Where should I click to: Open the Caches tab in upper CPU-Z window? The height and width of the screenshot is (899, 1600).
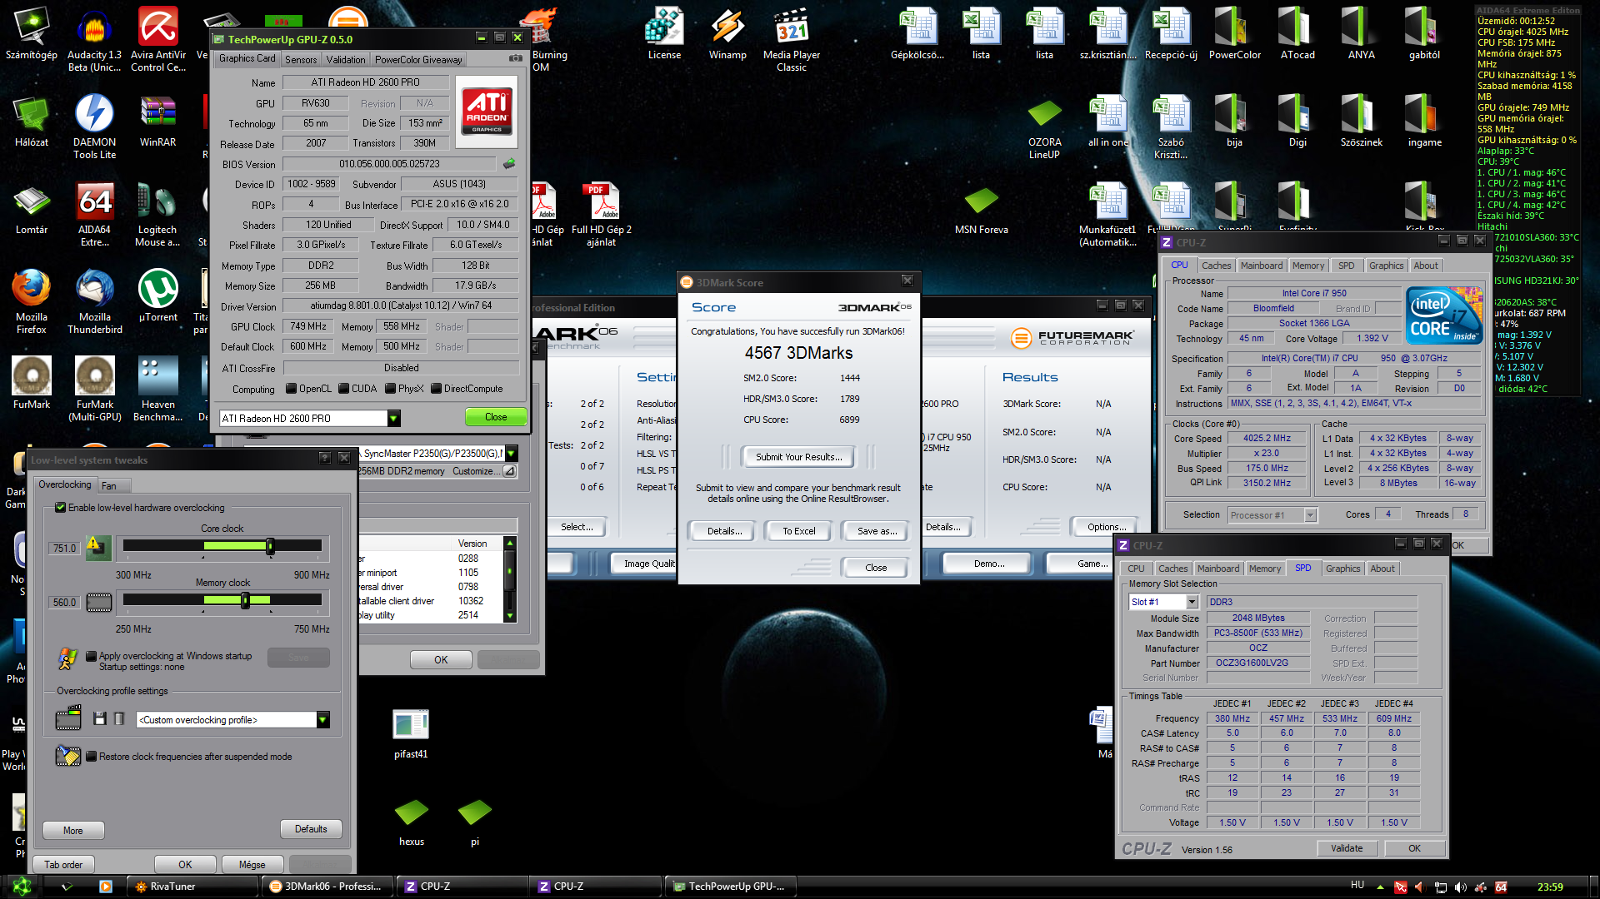1217,266
